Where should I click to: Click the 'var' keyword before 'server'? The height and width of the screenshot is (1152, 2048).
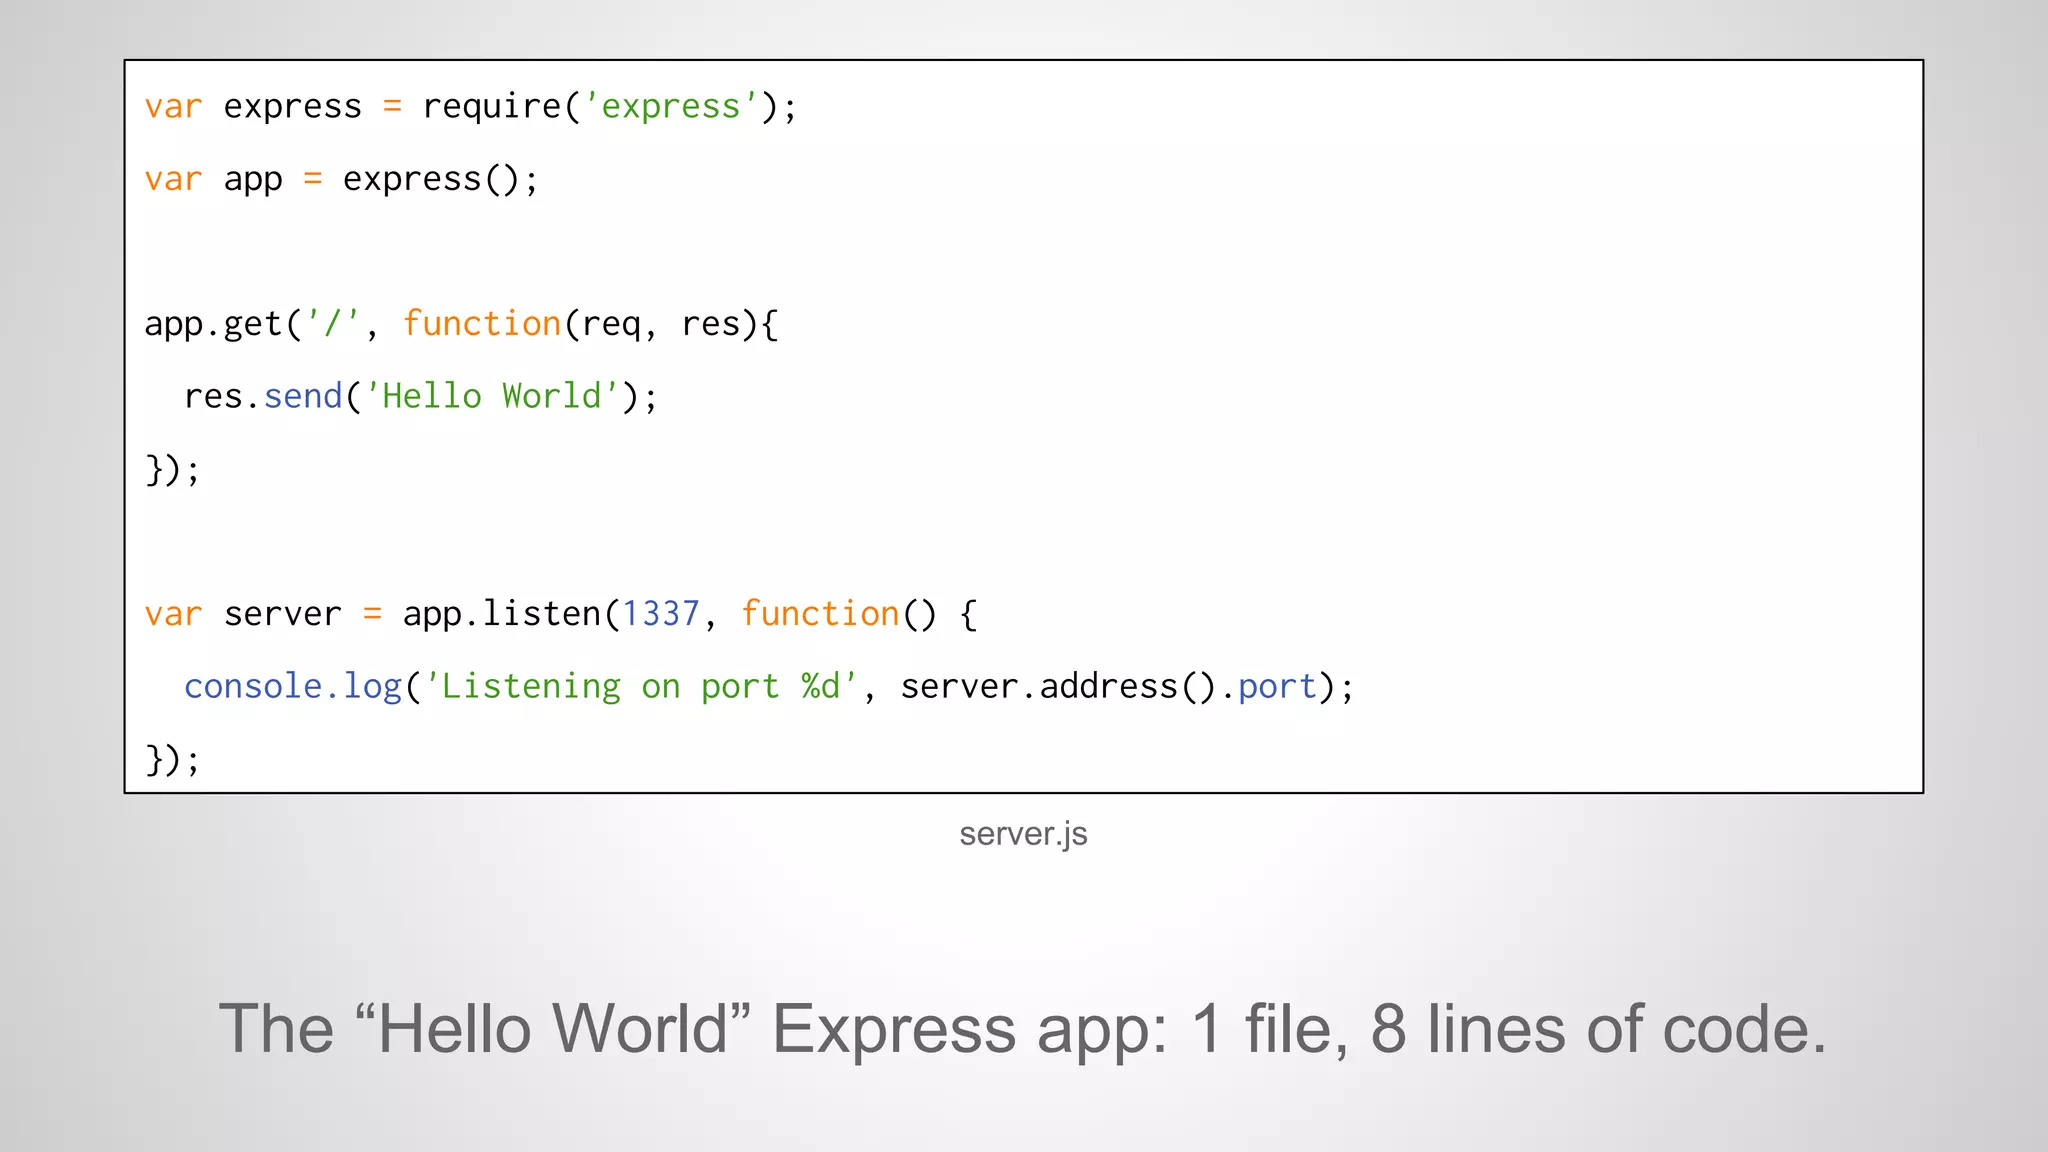[x=173, y=614]
